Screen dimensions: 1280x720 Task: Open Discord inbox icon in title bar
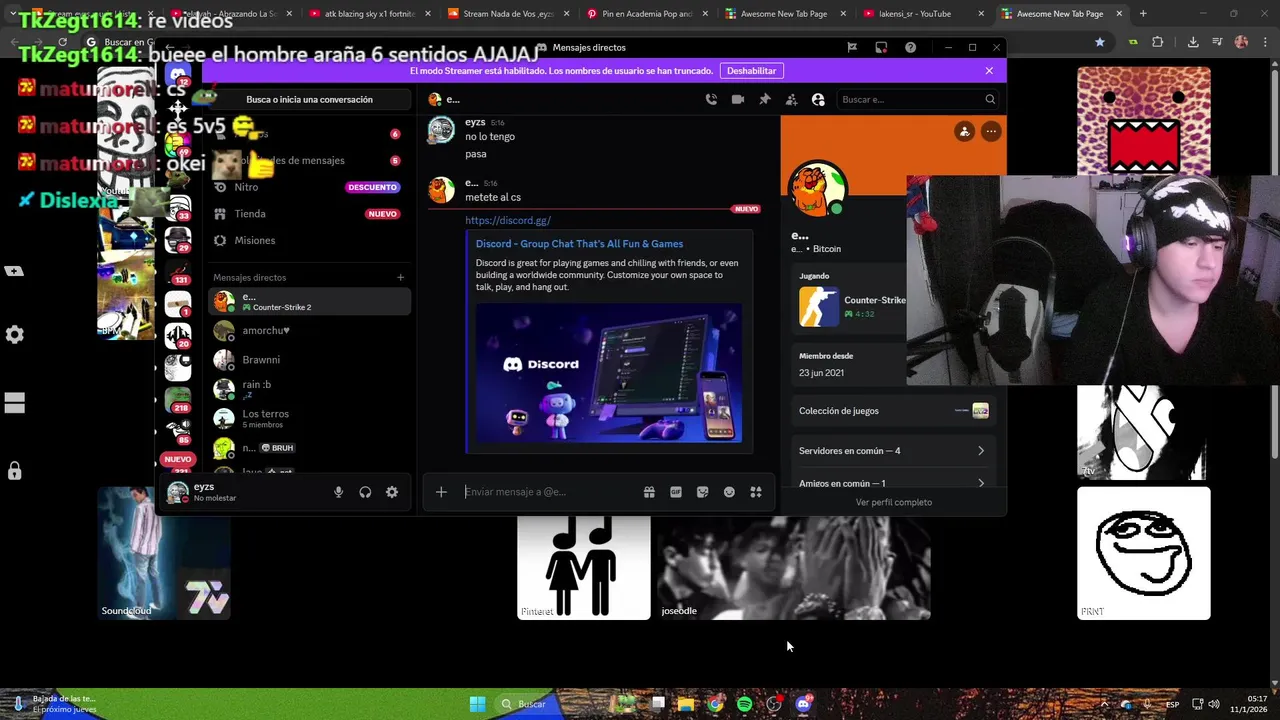click(x=881, y=48)
